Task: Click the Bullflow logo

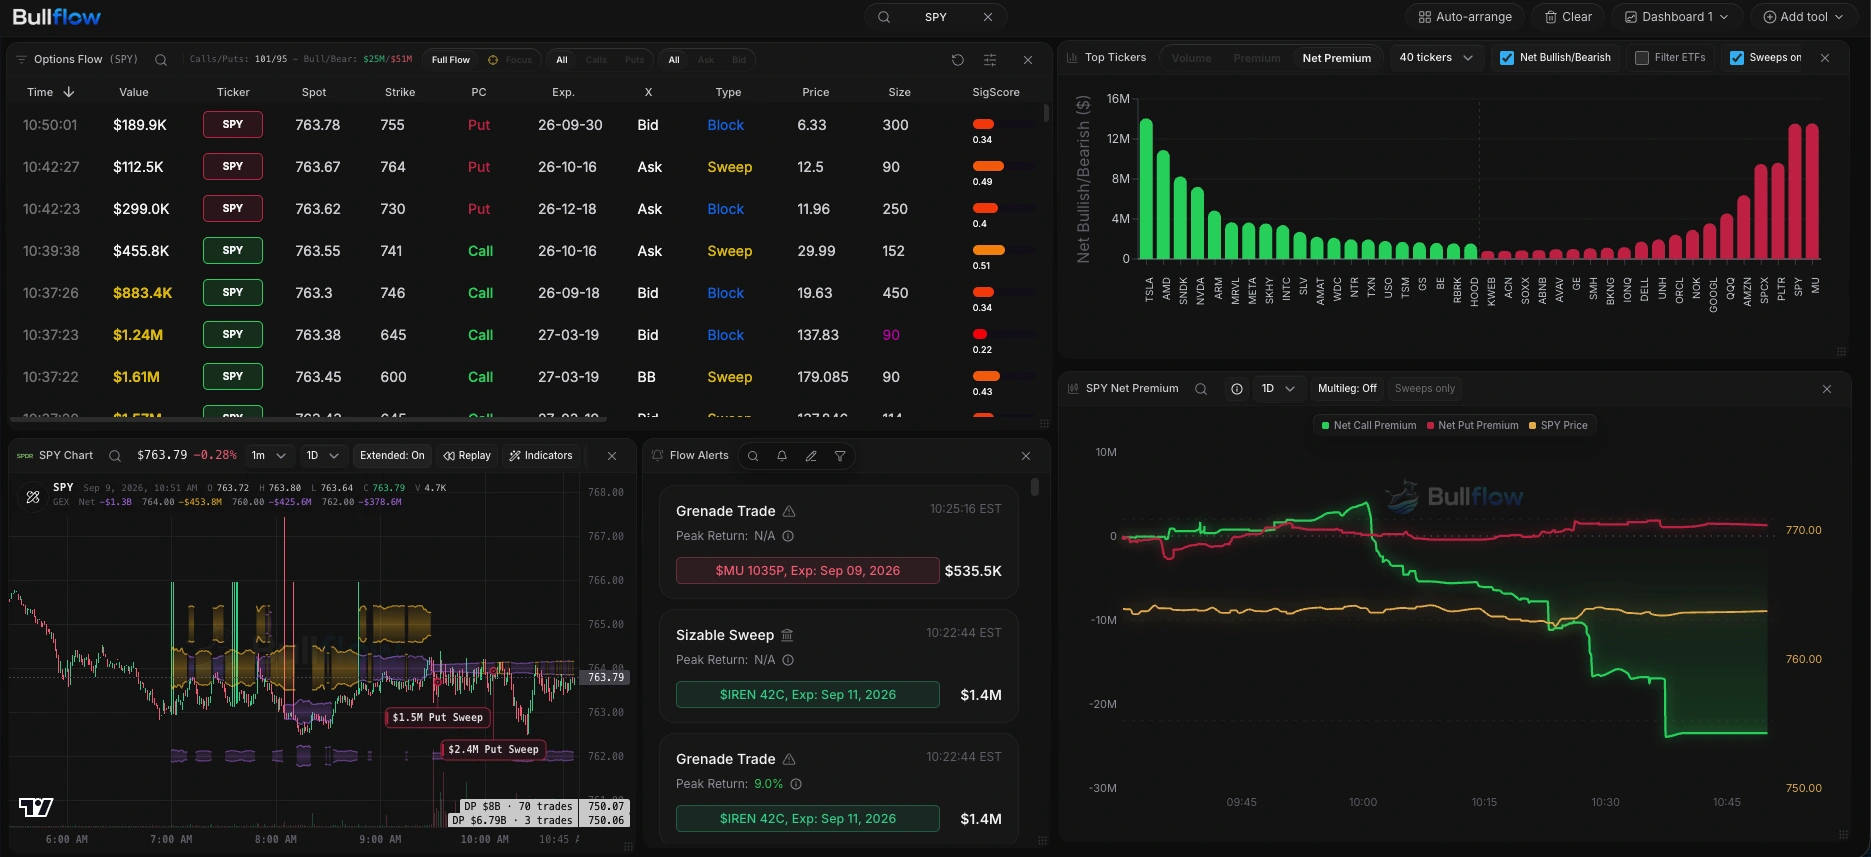Action: click(57, 17)
